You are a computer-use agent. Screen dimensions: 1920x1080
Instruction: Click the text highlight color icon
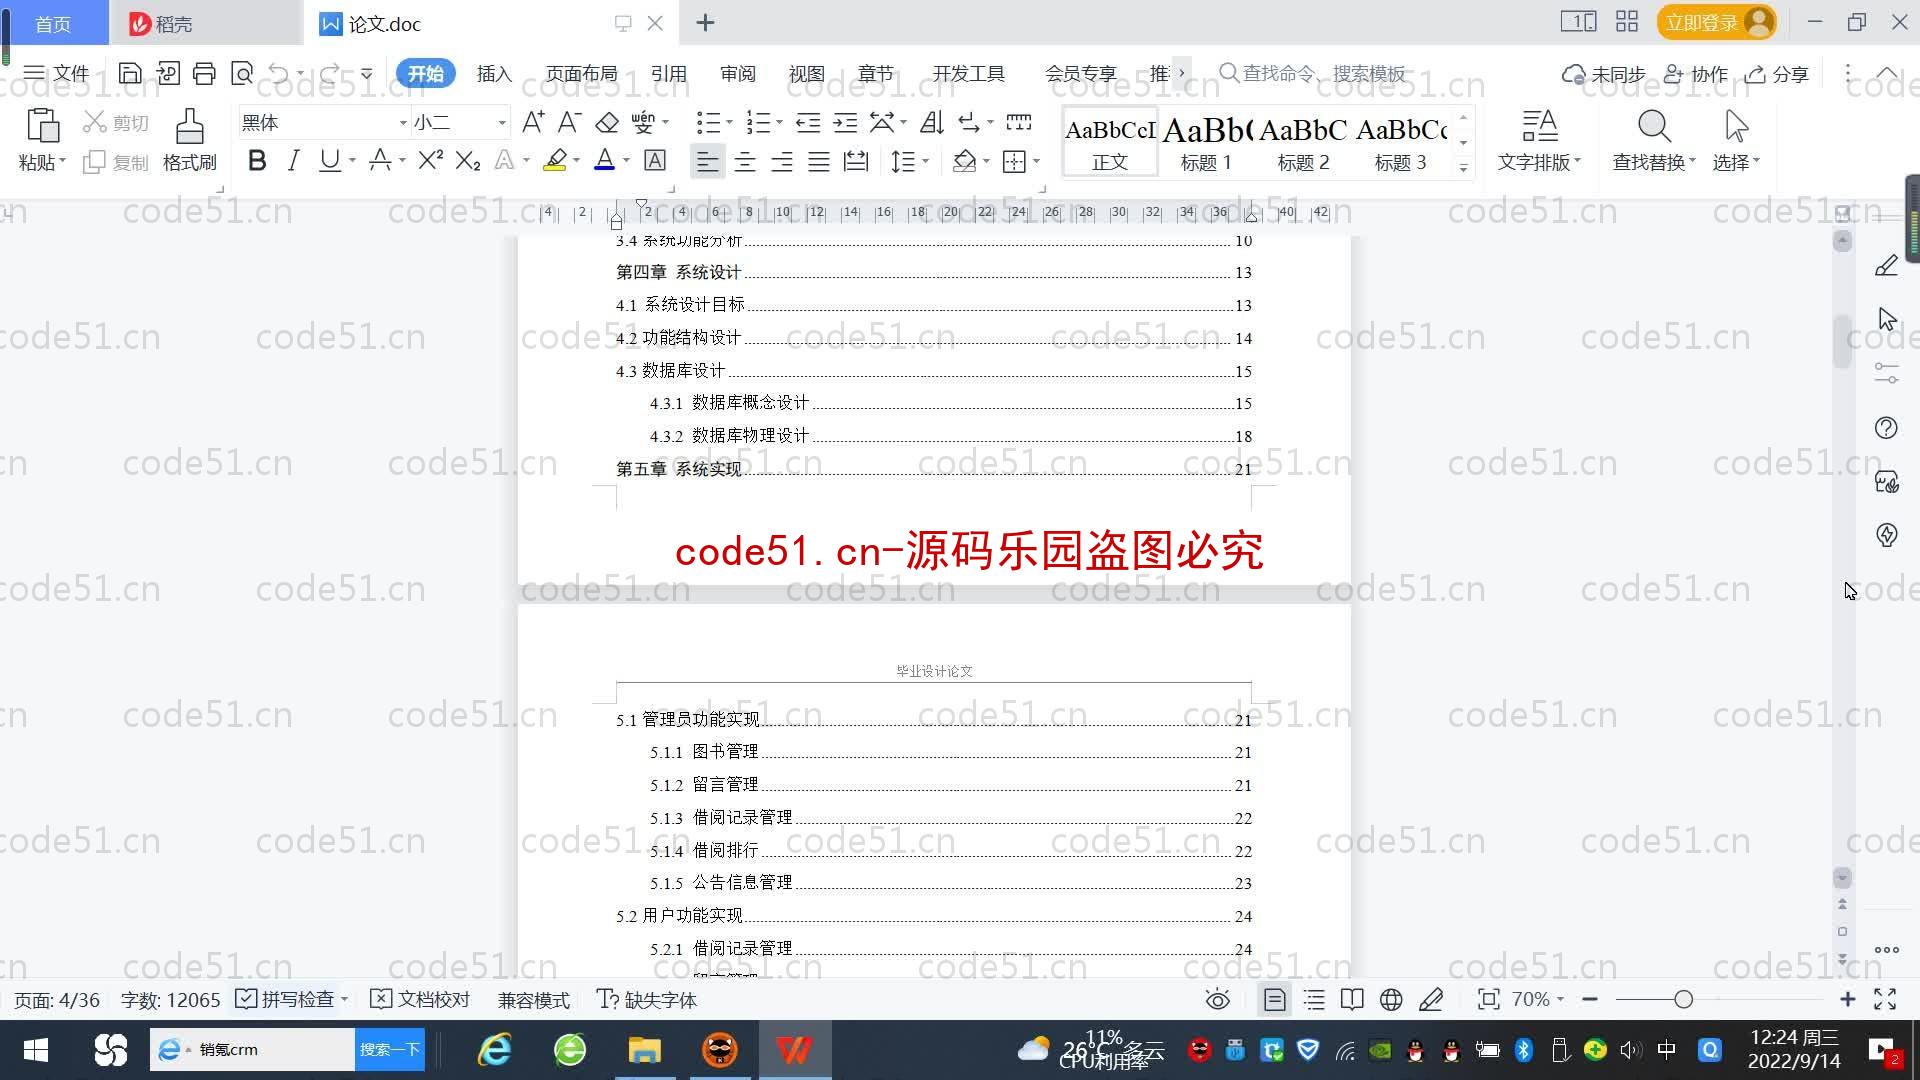pos(556,161)
